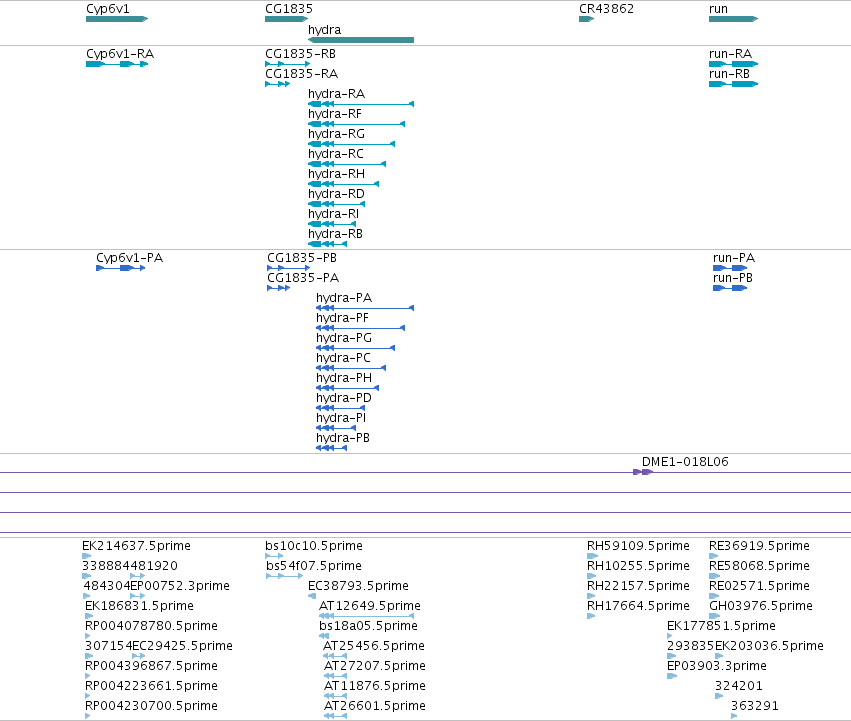Click the hydra-RA transcript

point(361,104)
